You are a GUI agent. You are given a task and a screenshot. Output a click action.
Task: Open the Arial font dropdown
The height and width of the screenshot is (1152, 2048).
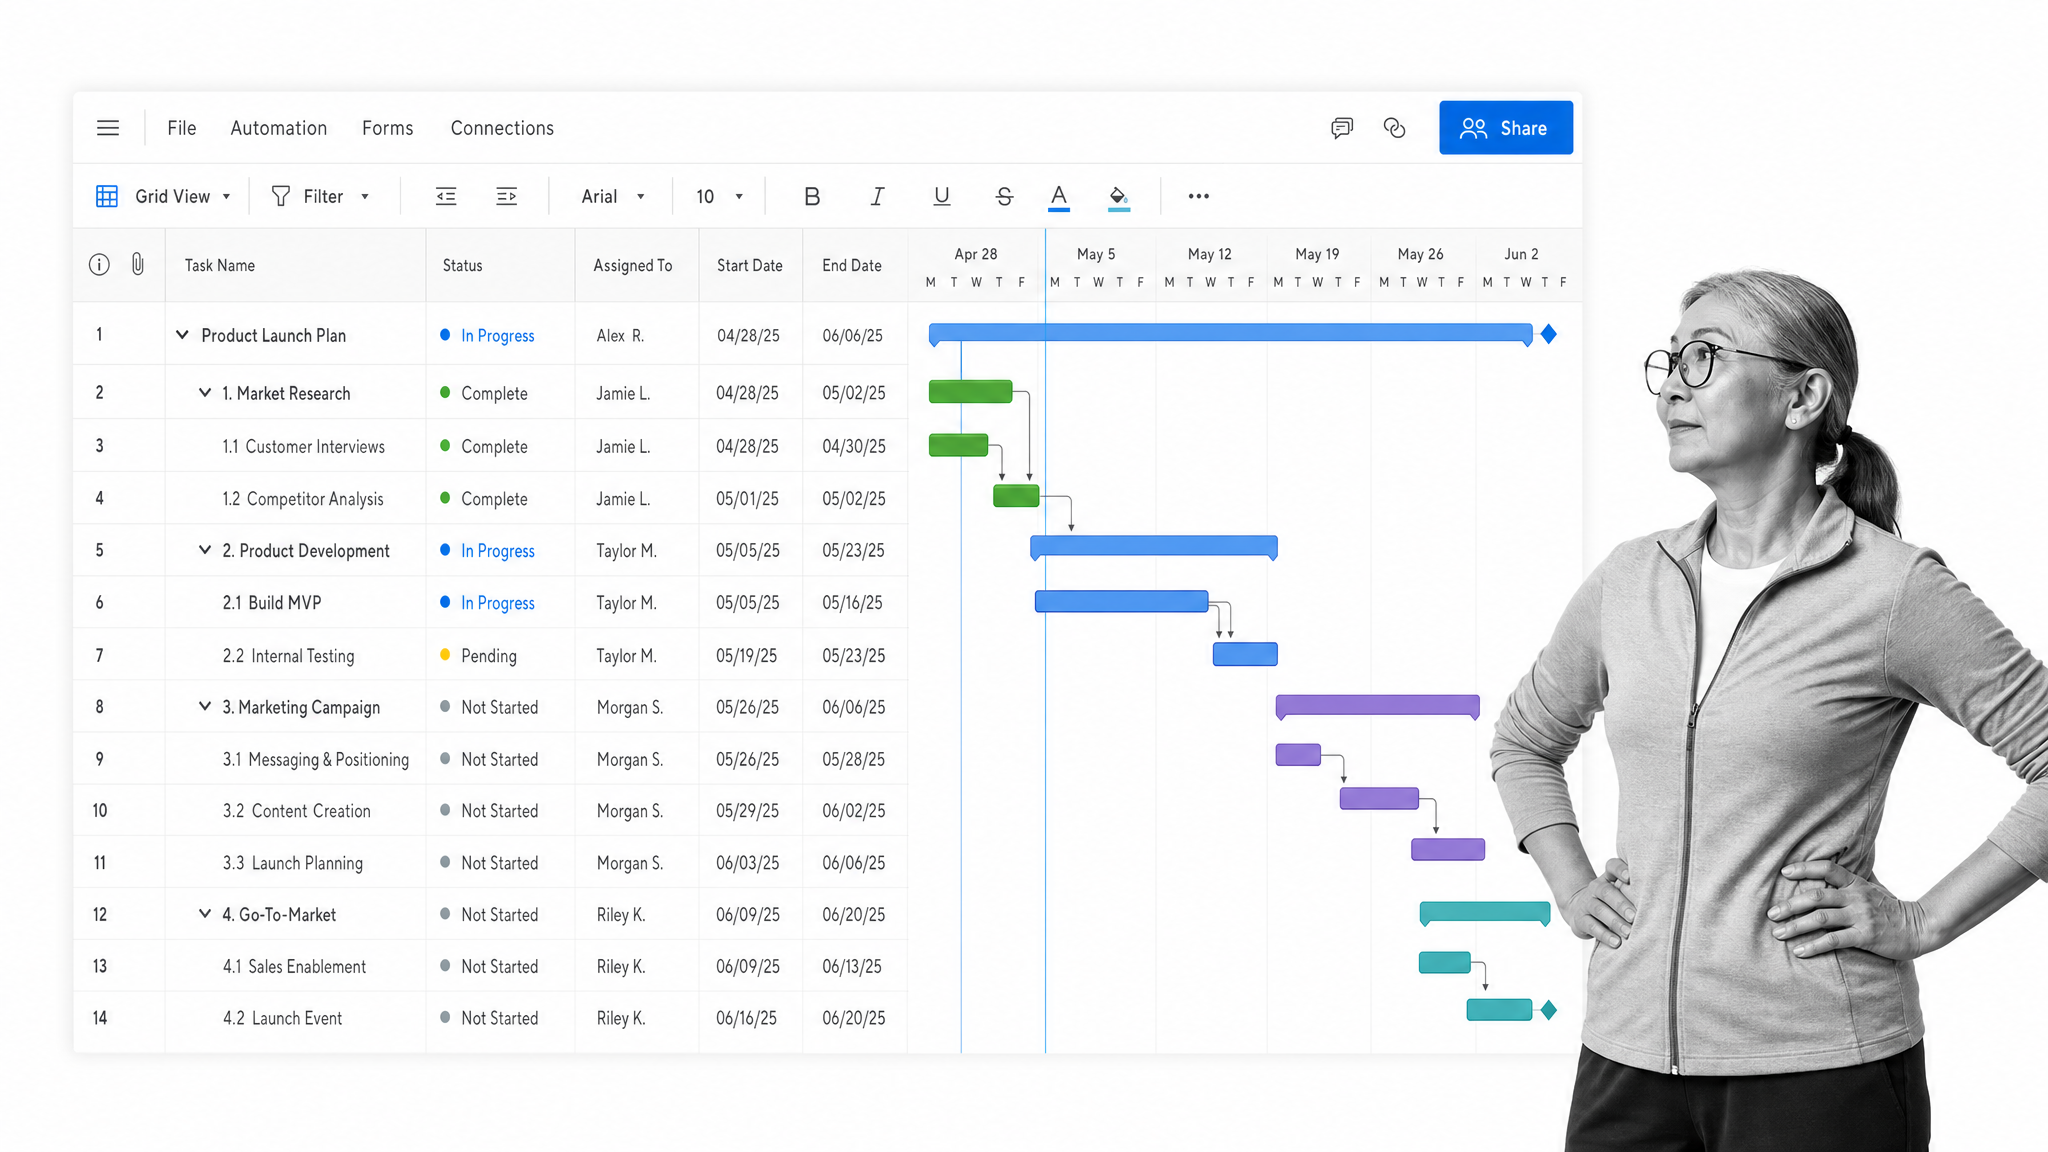click(x=613, y=196)
